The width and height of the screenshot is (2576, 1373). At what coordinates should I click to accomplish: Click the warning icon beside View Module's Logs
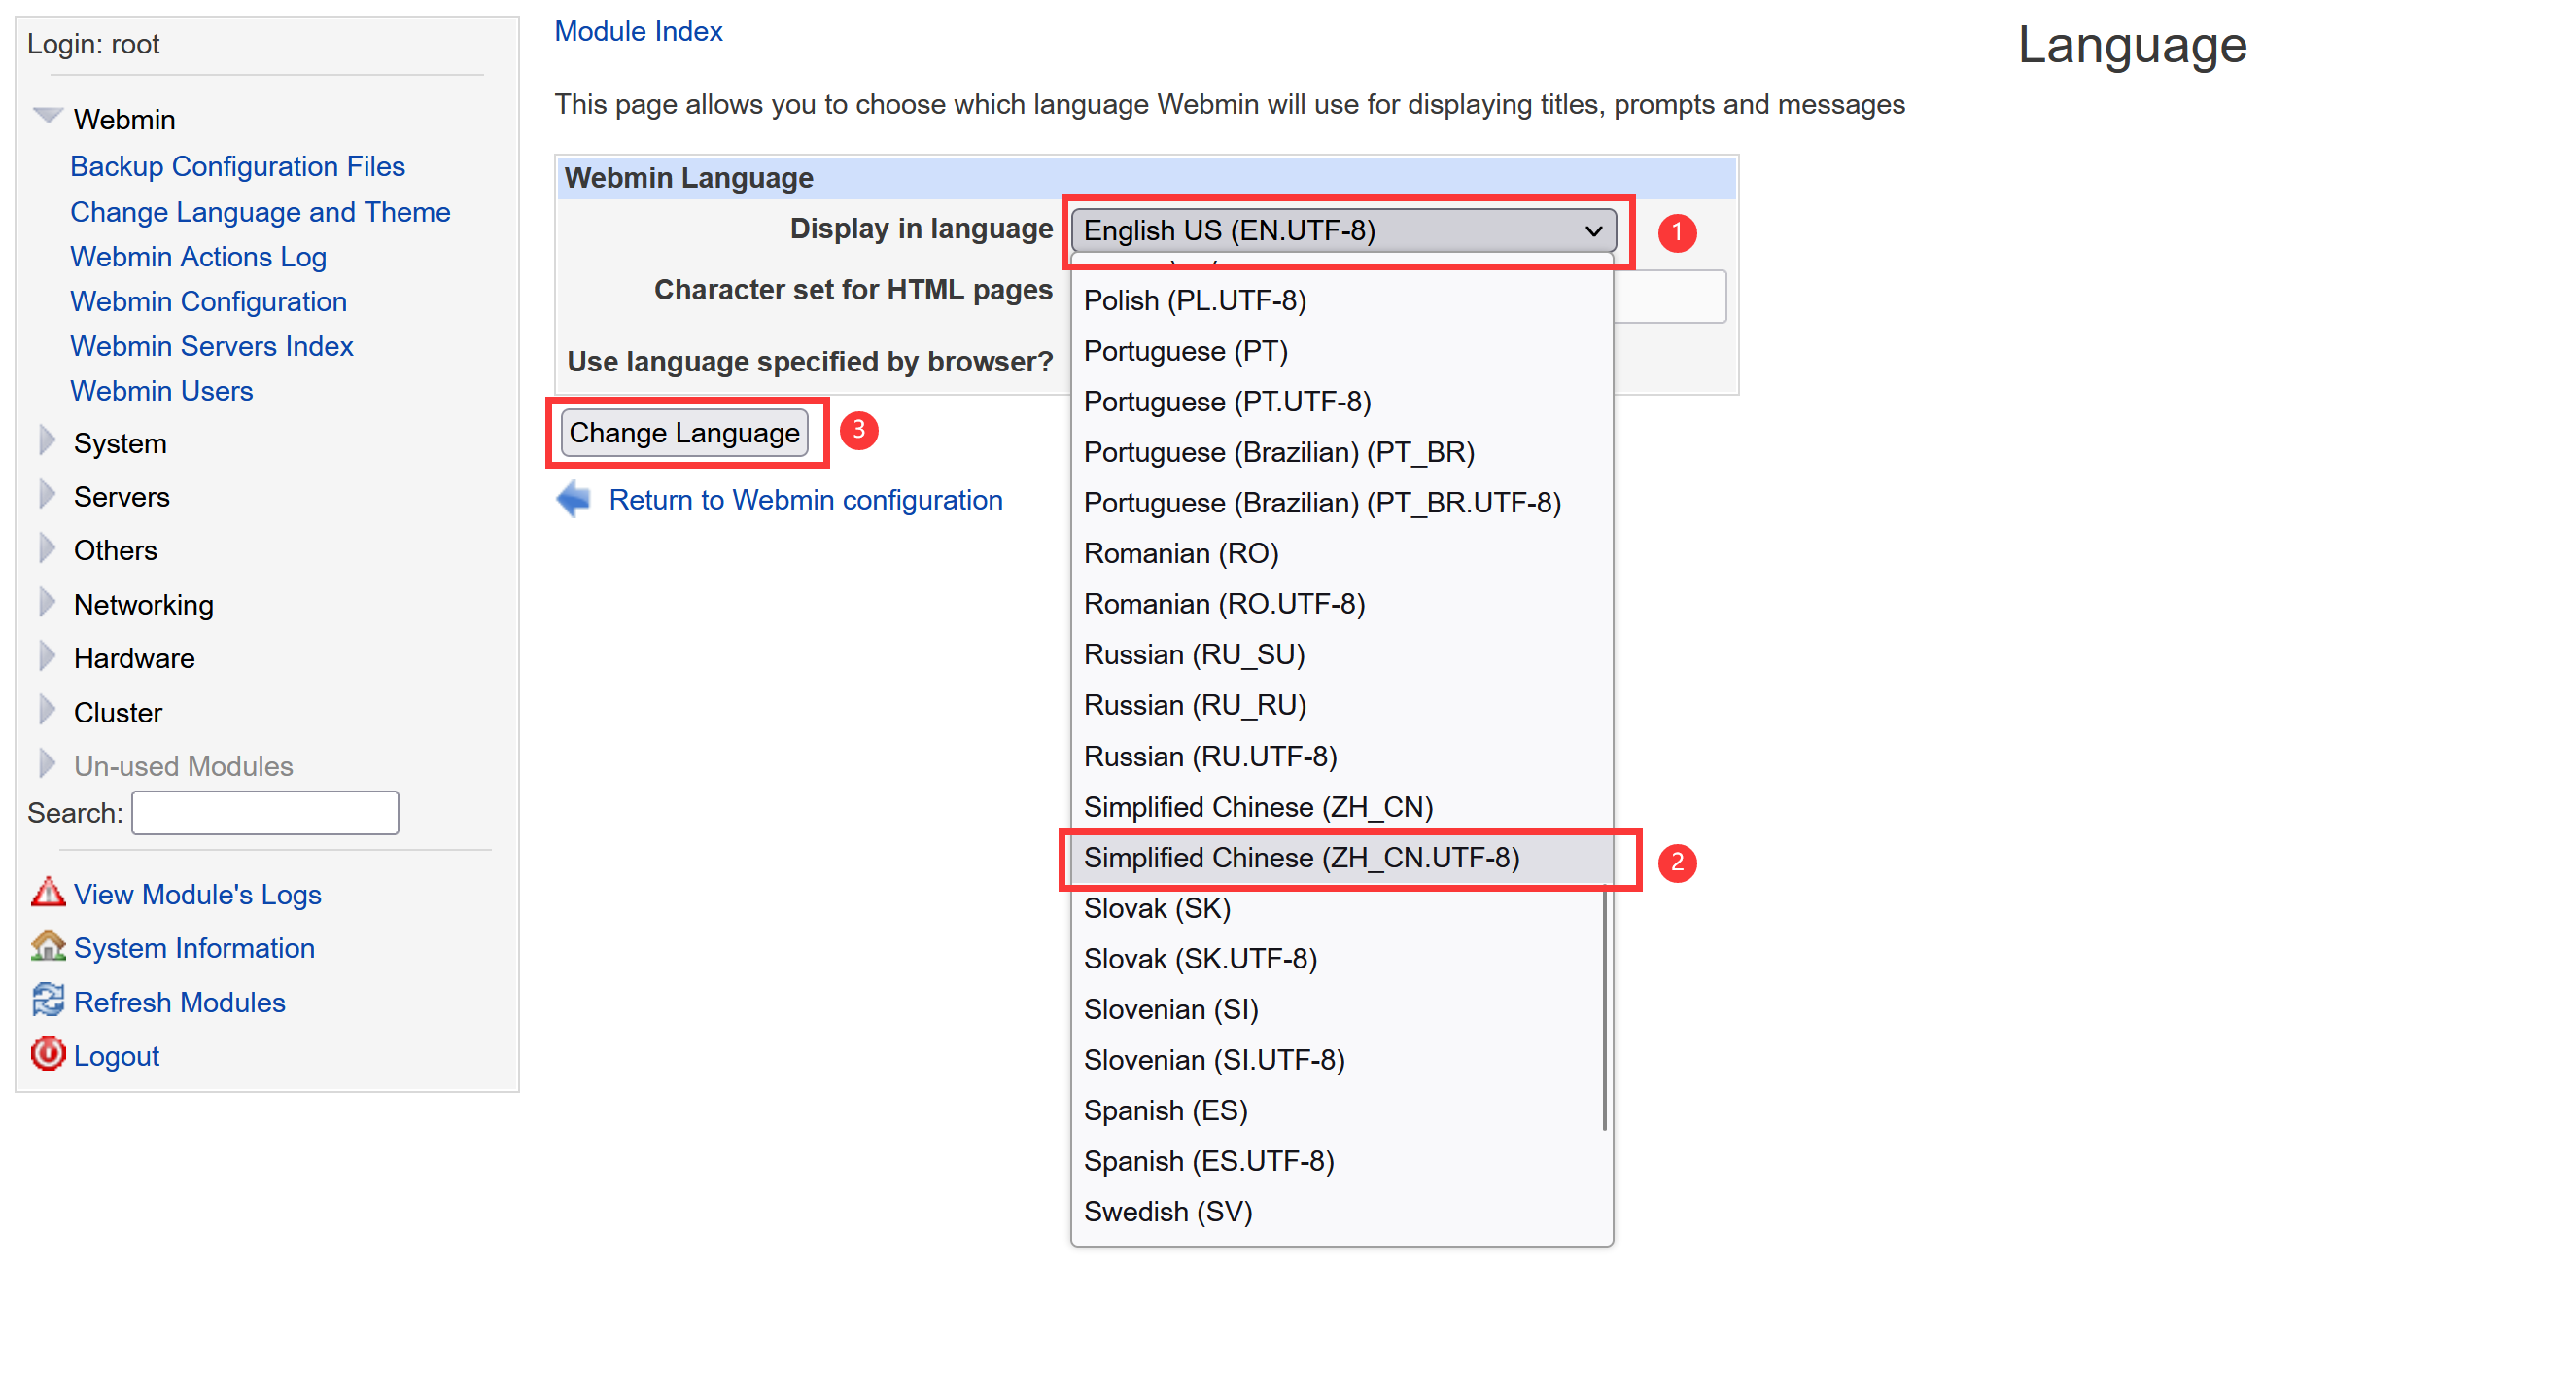pos(47,892)
